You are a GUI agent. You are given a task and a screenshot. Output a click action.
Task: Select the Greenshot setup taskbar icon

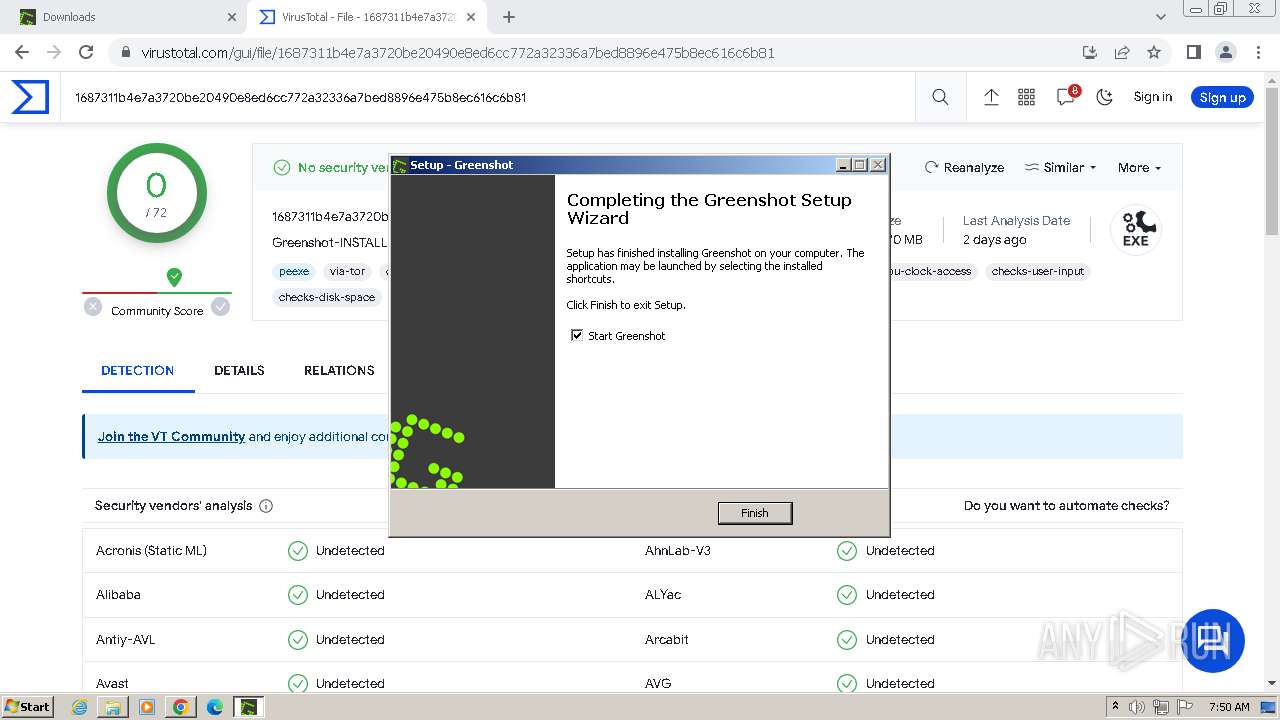[248, 707]
